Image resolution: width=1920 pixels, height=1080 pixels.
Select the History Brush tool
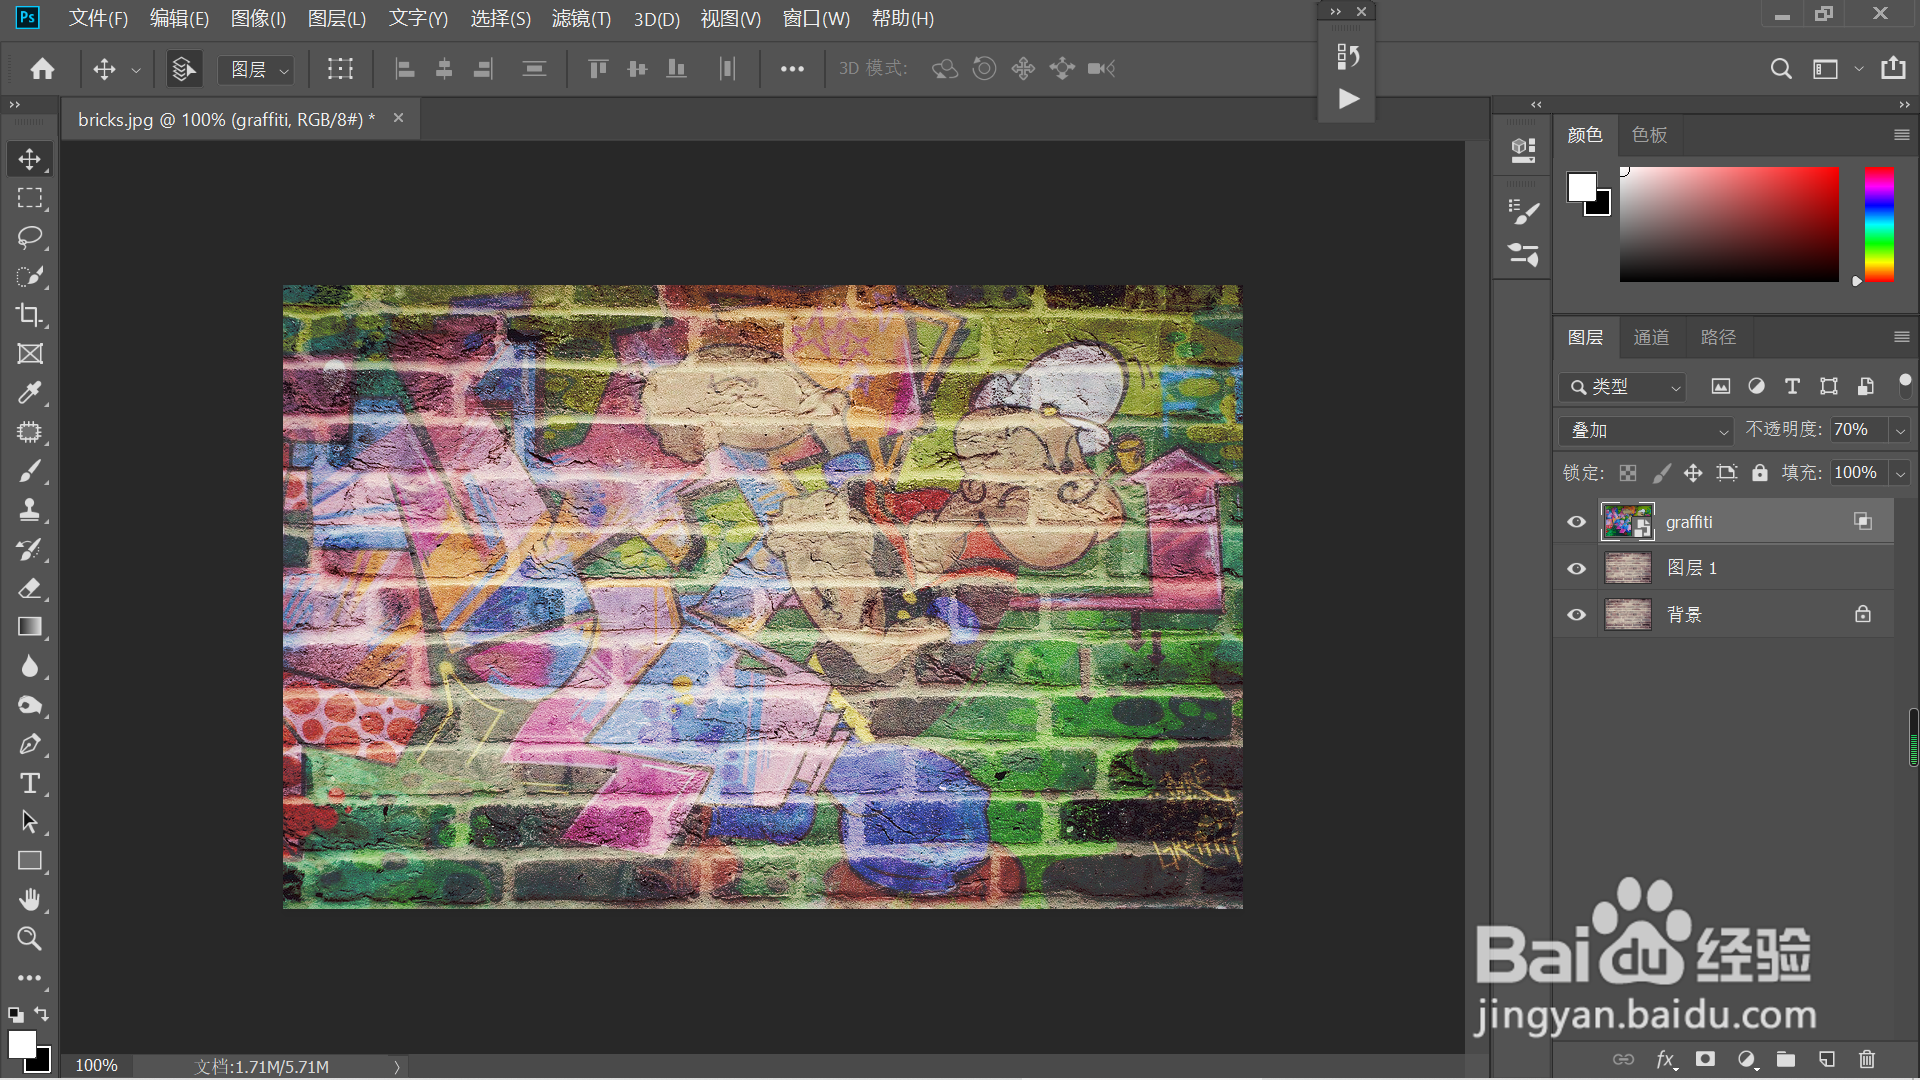pyautogui.click(x=30, y=549)
